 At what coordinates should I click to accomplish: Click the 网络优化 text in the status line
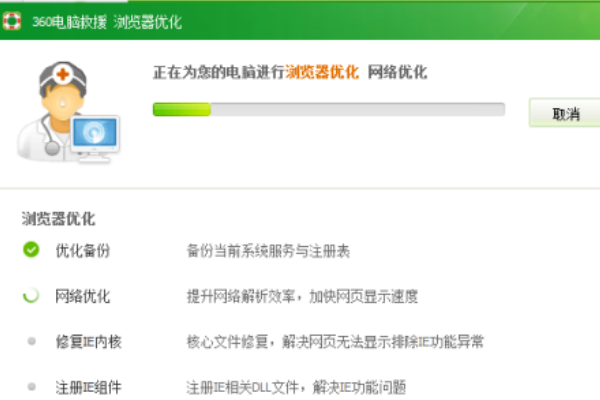[x=397, y=72]
